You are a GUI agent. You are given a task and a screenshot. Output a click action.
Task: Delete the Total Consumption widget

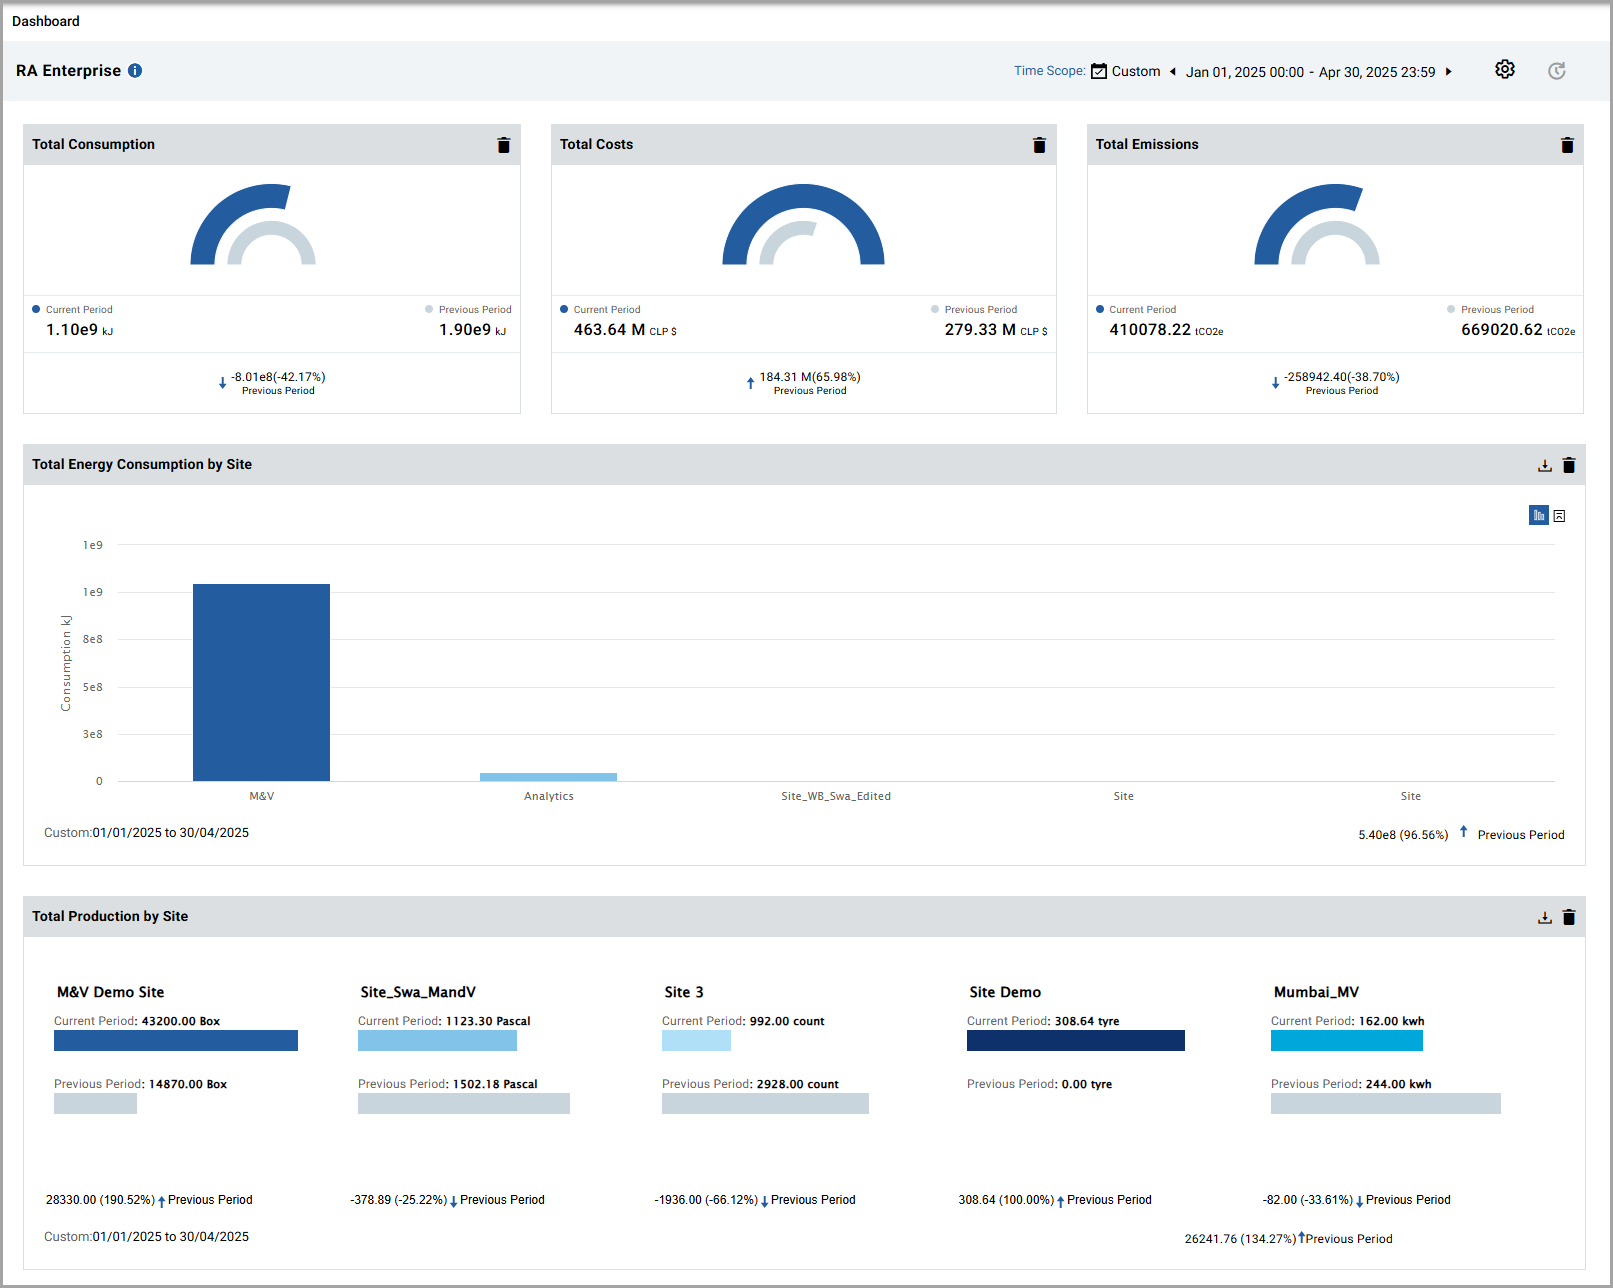coord(503,145)
